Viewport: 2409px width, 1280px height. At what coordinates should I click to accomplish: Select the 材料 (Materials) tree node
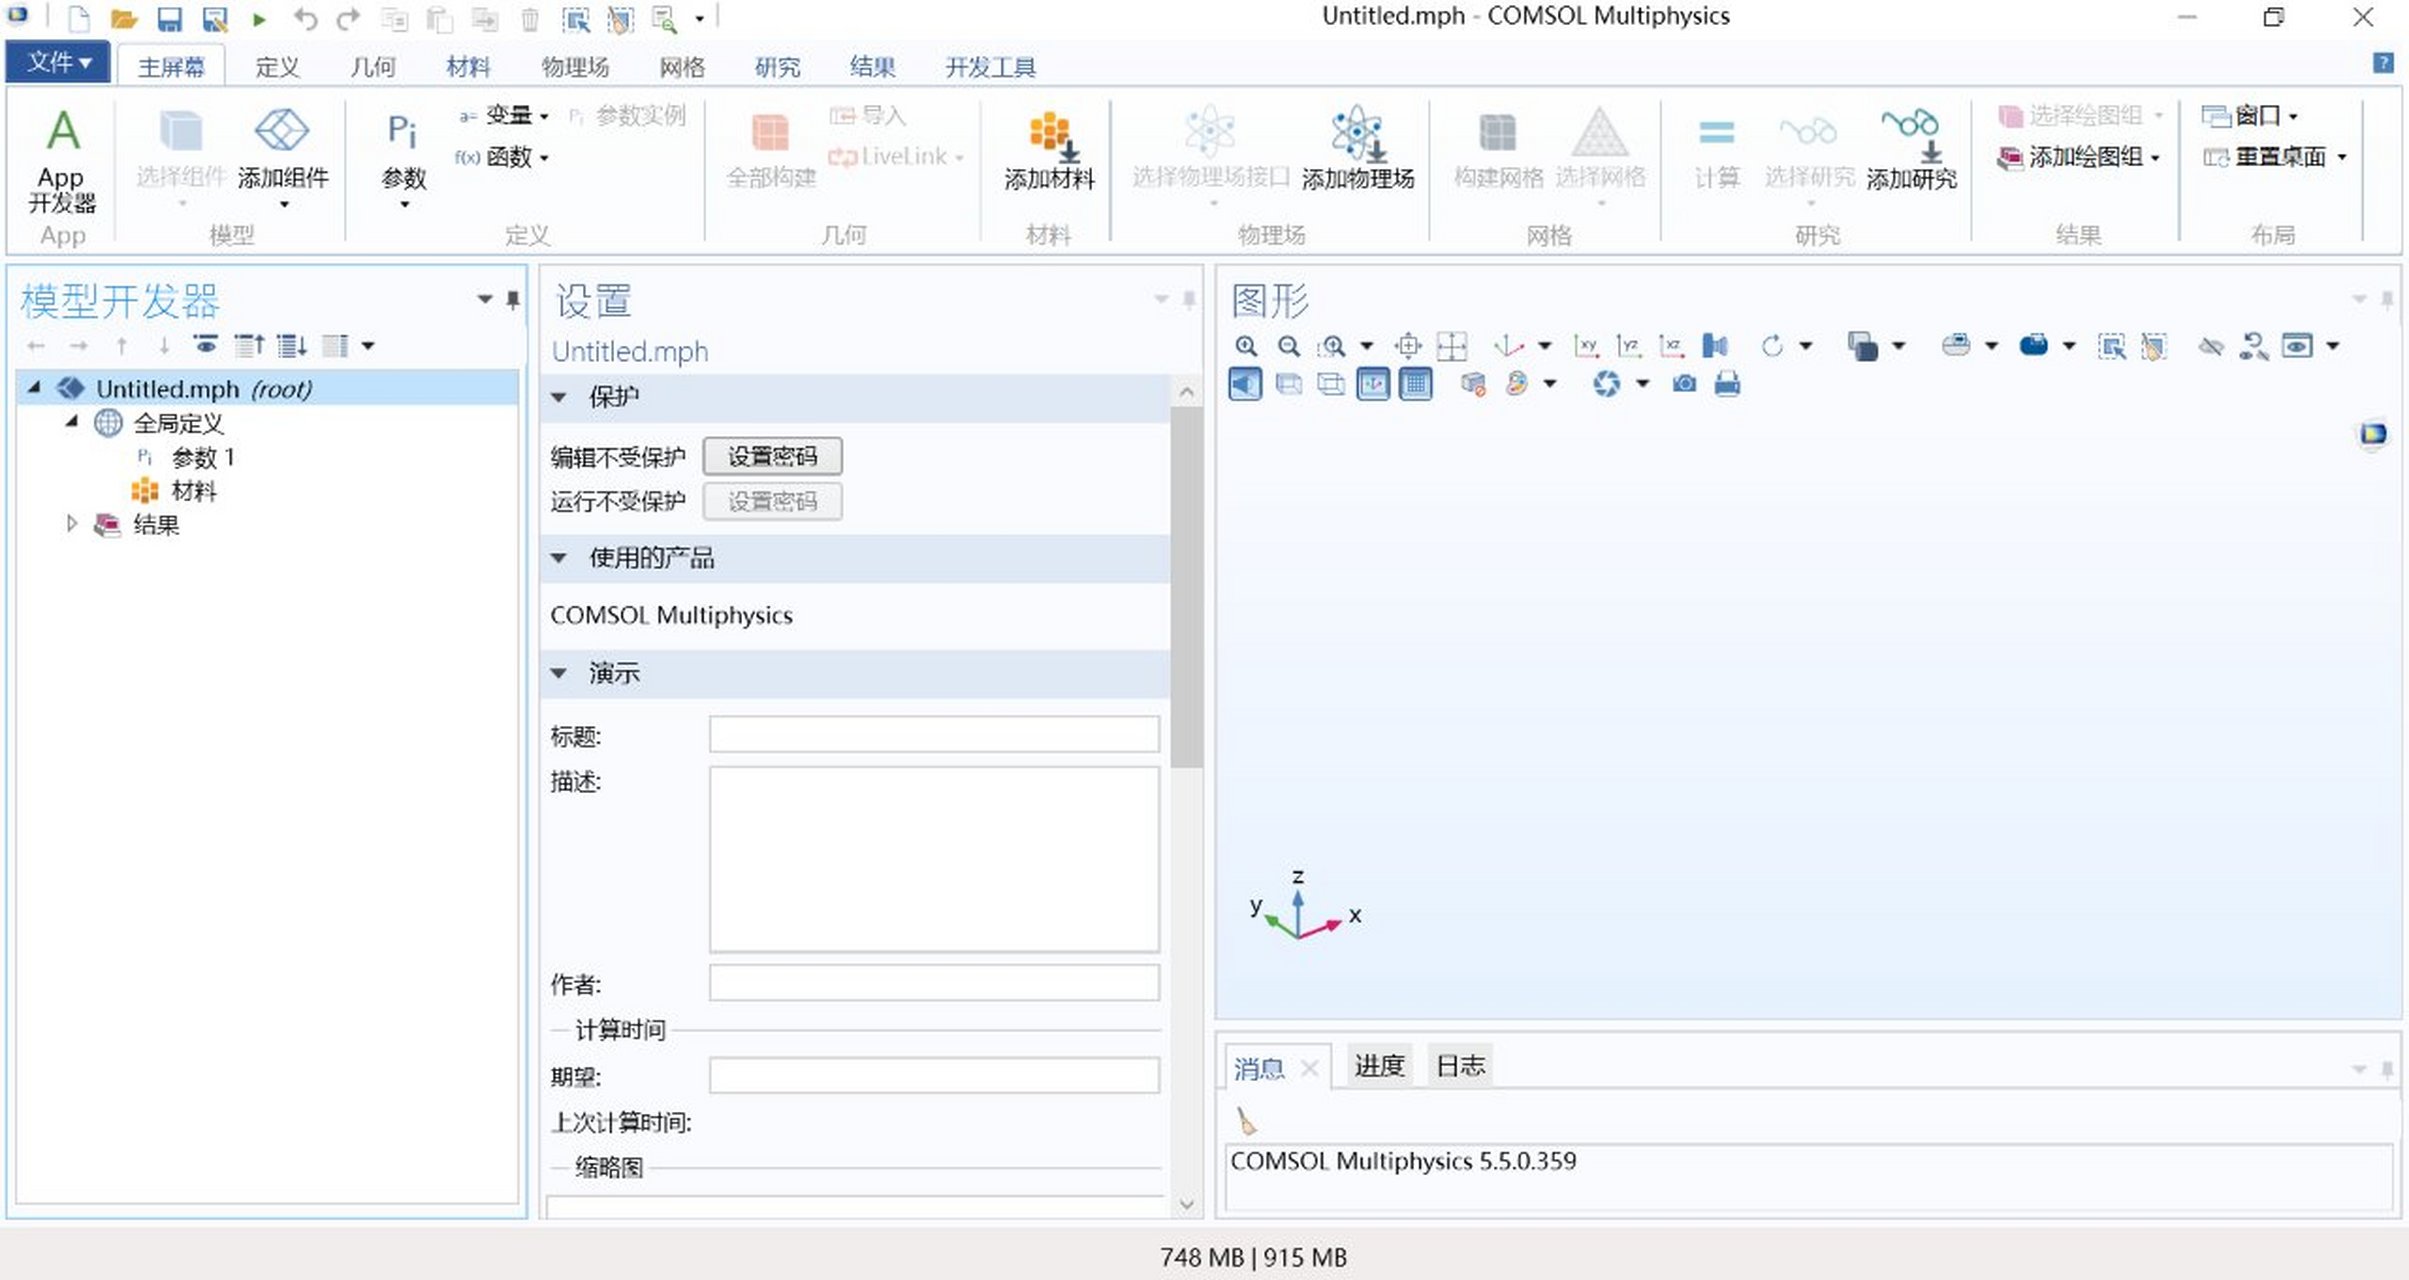[x=193, y=491]
